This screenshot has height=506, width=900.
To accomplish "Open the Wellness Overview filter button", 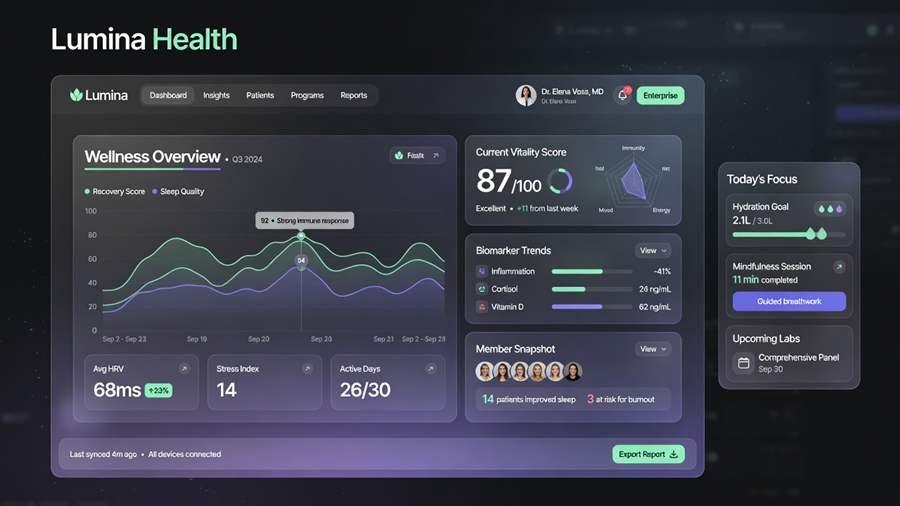I will point(417,155).
